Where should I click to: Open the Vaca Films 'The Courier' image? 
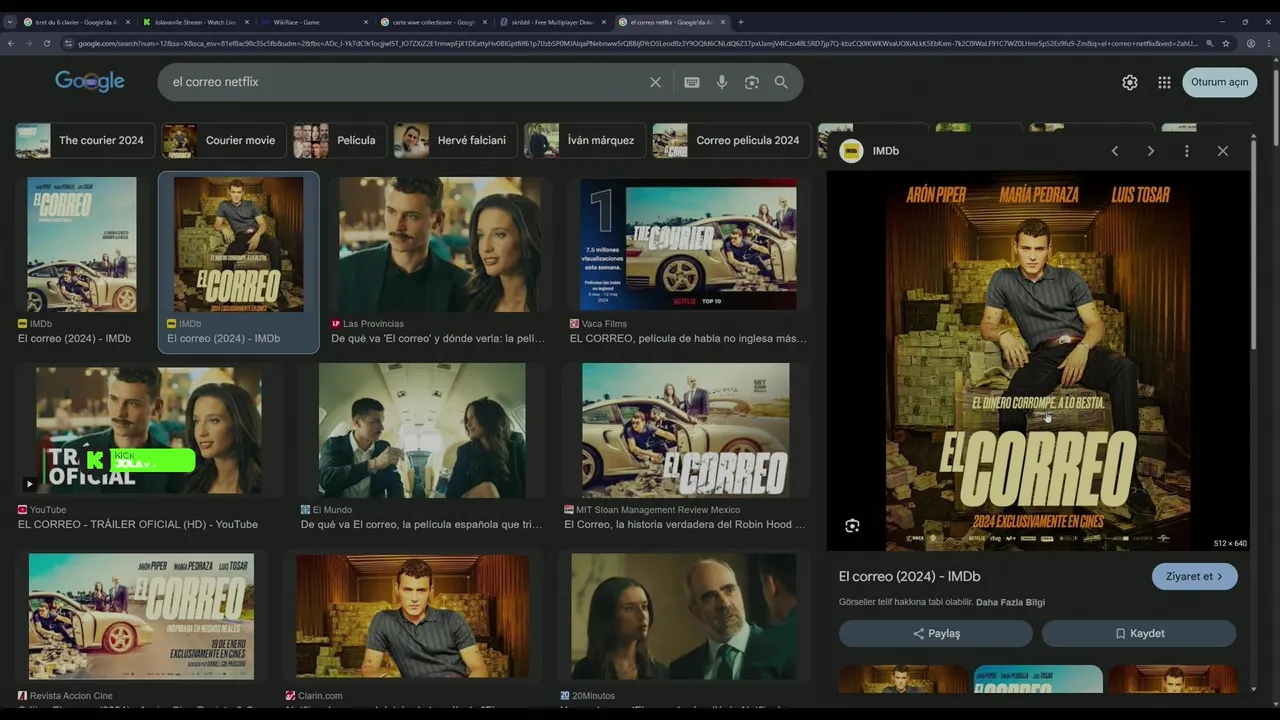point(688,245)
